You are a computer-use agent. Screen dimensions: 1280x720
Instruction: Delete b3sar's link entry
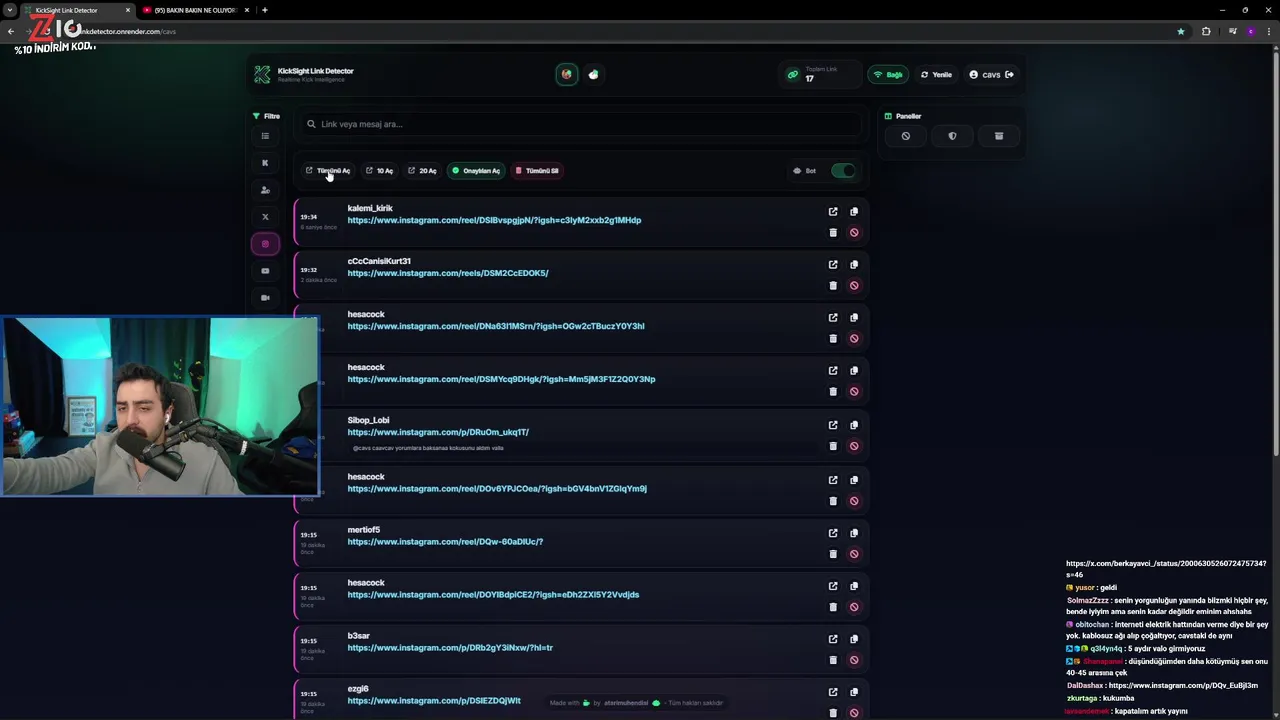pos(833,660)
